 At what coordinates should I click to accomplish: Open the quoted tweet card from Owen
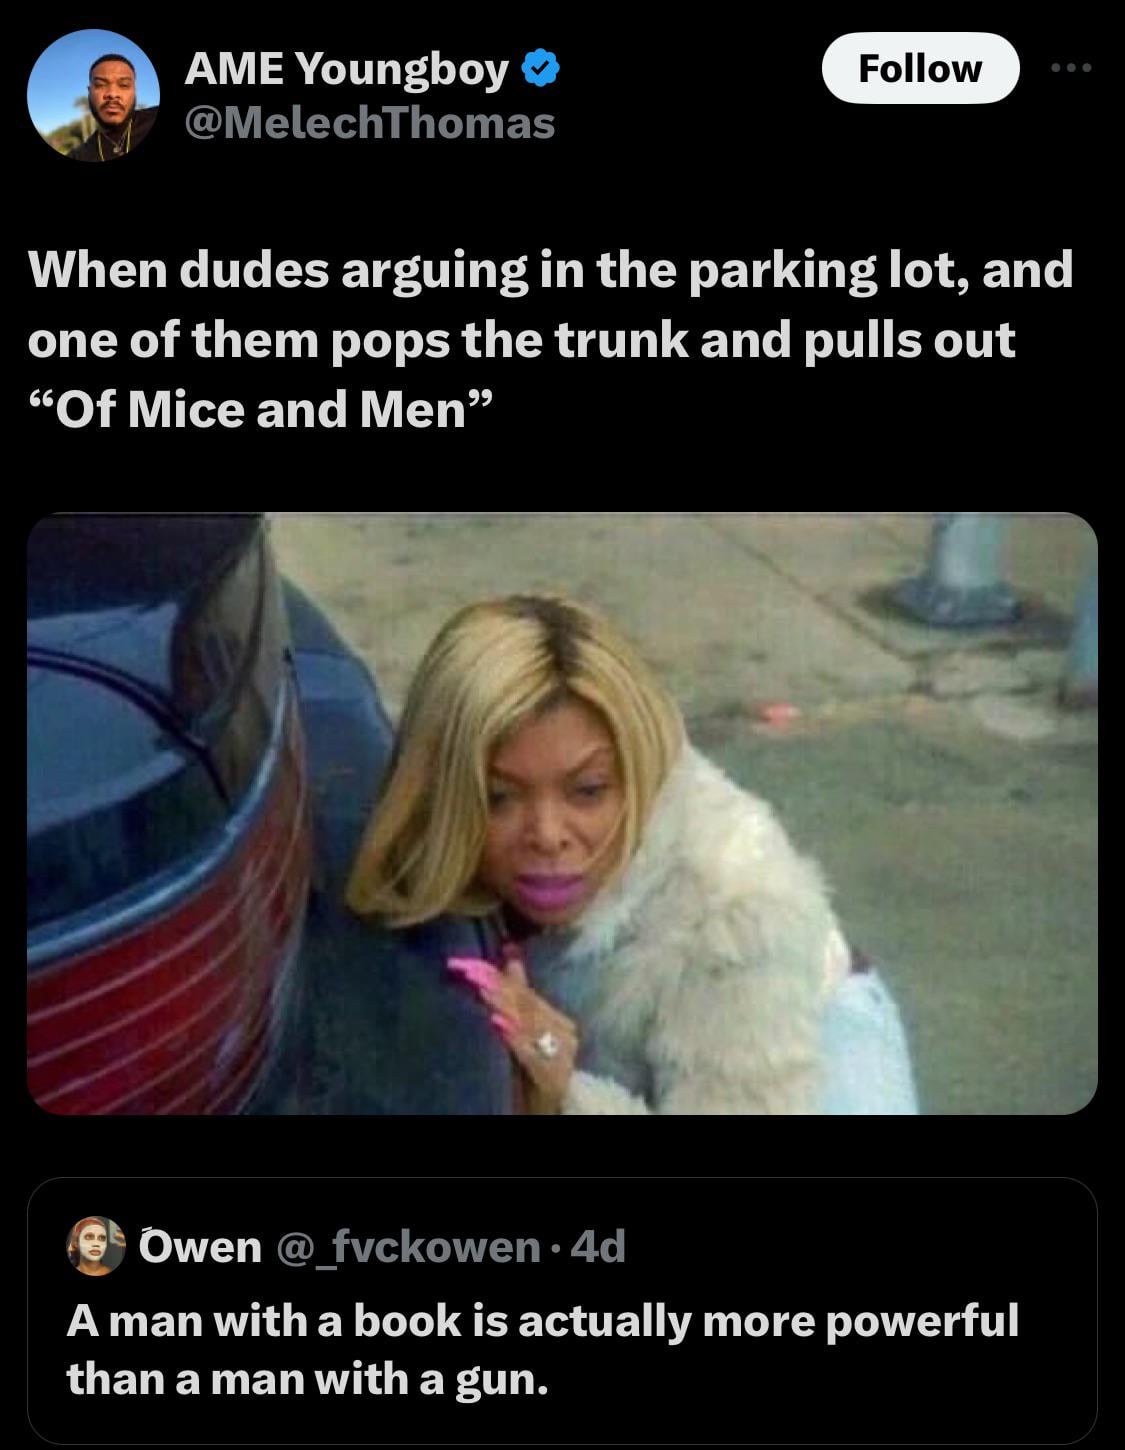tap(562, 1310)
